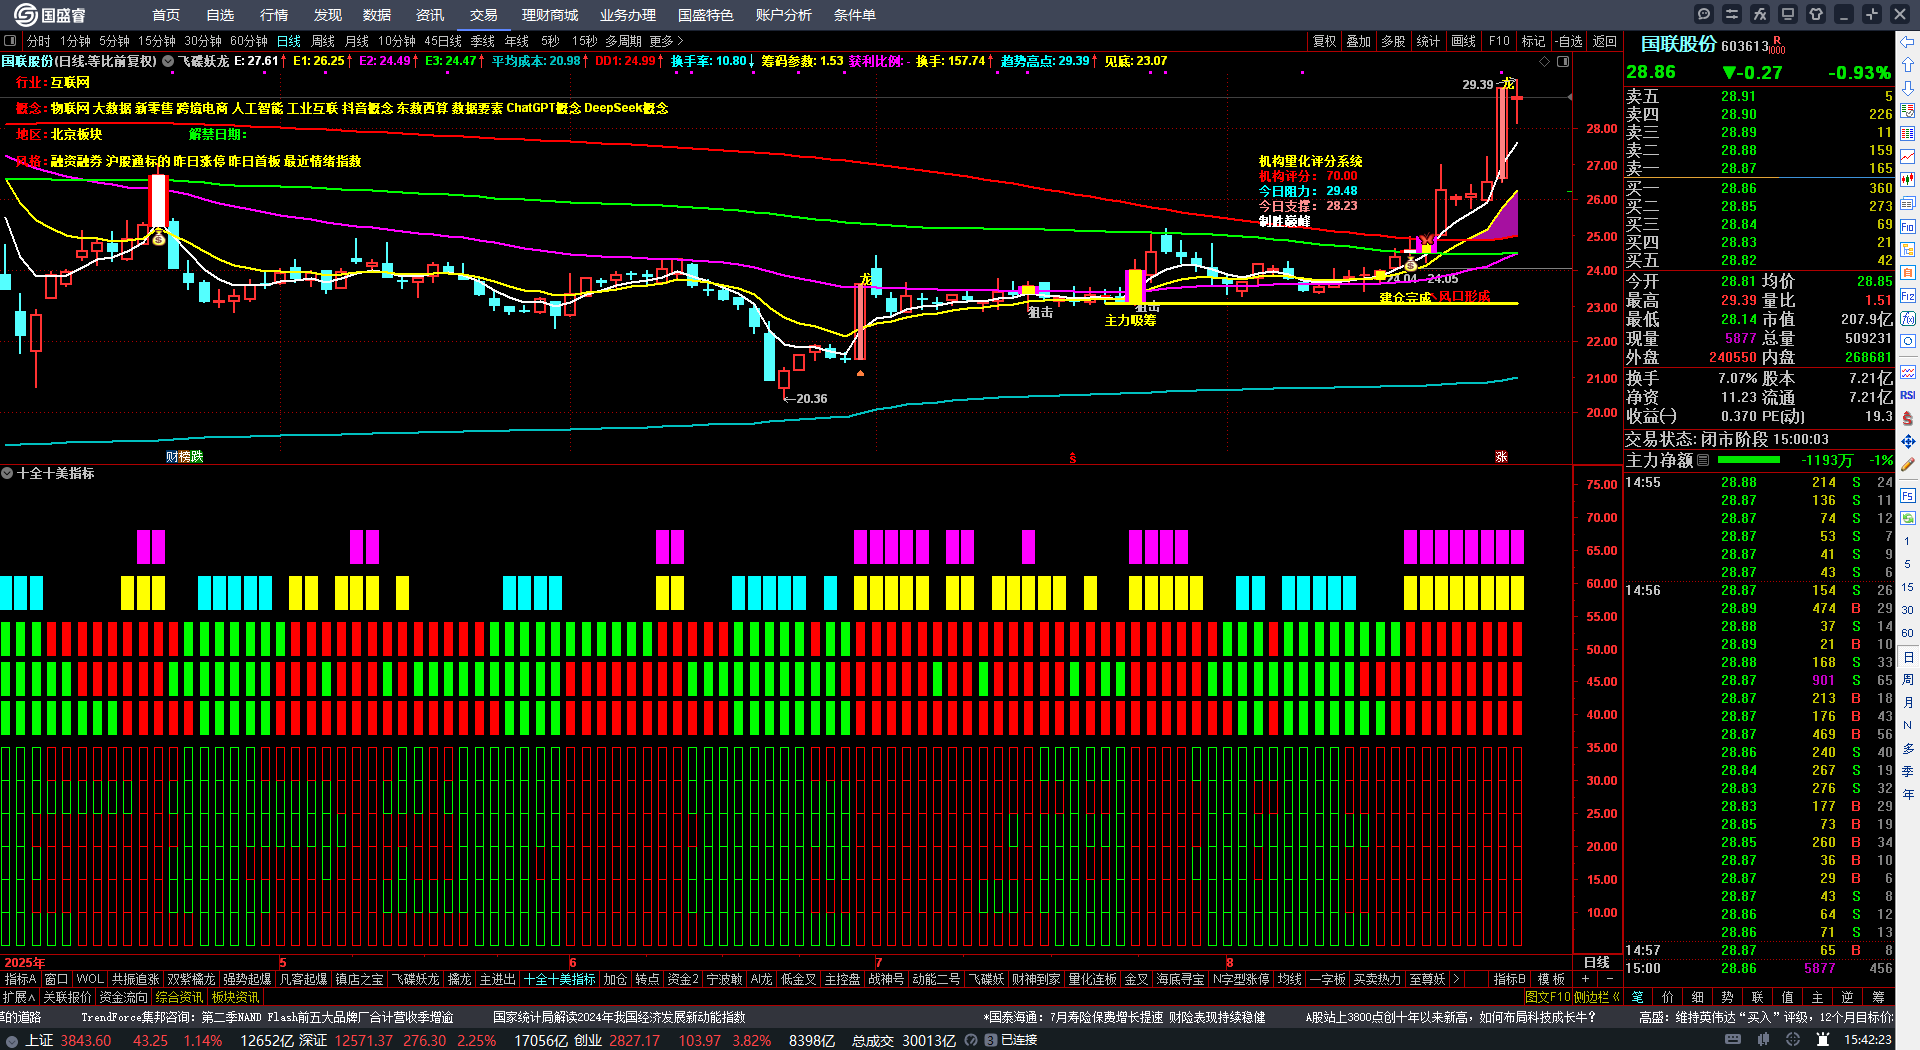1920x1050 pixels.
Task: Toggle the diamond marker above price axis
Action: tap(1545, 61)
